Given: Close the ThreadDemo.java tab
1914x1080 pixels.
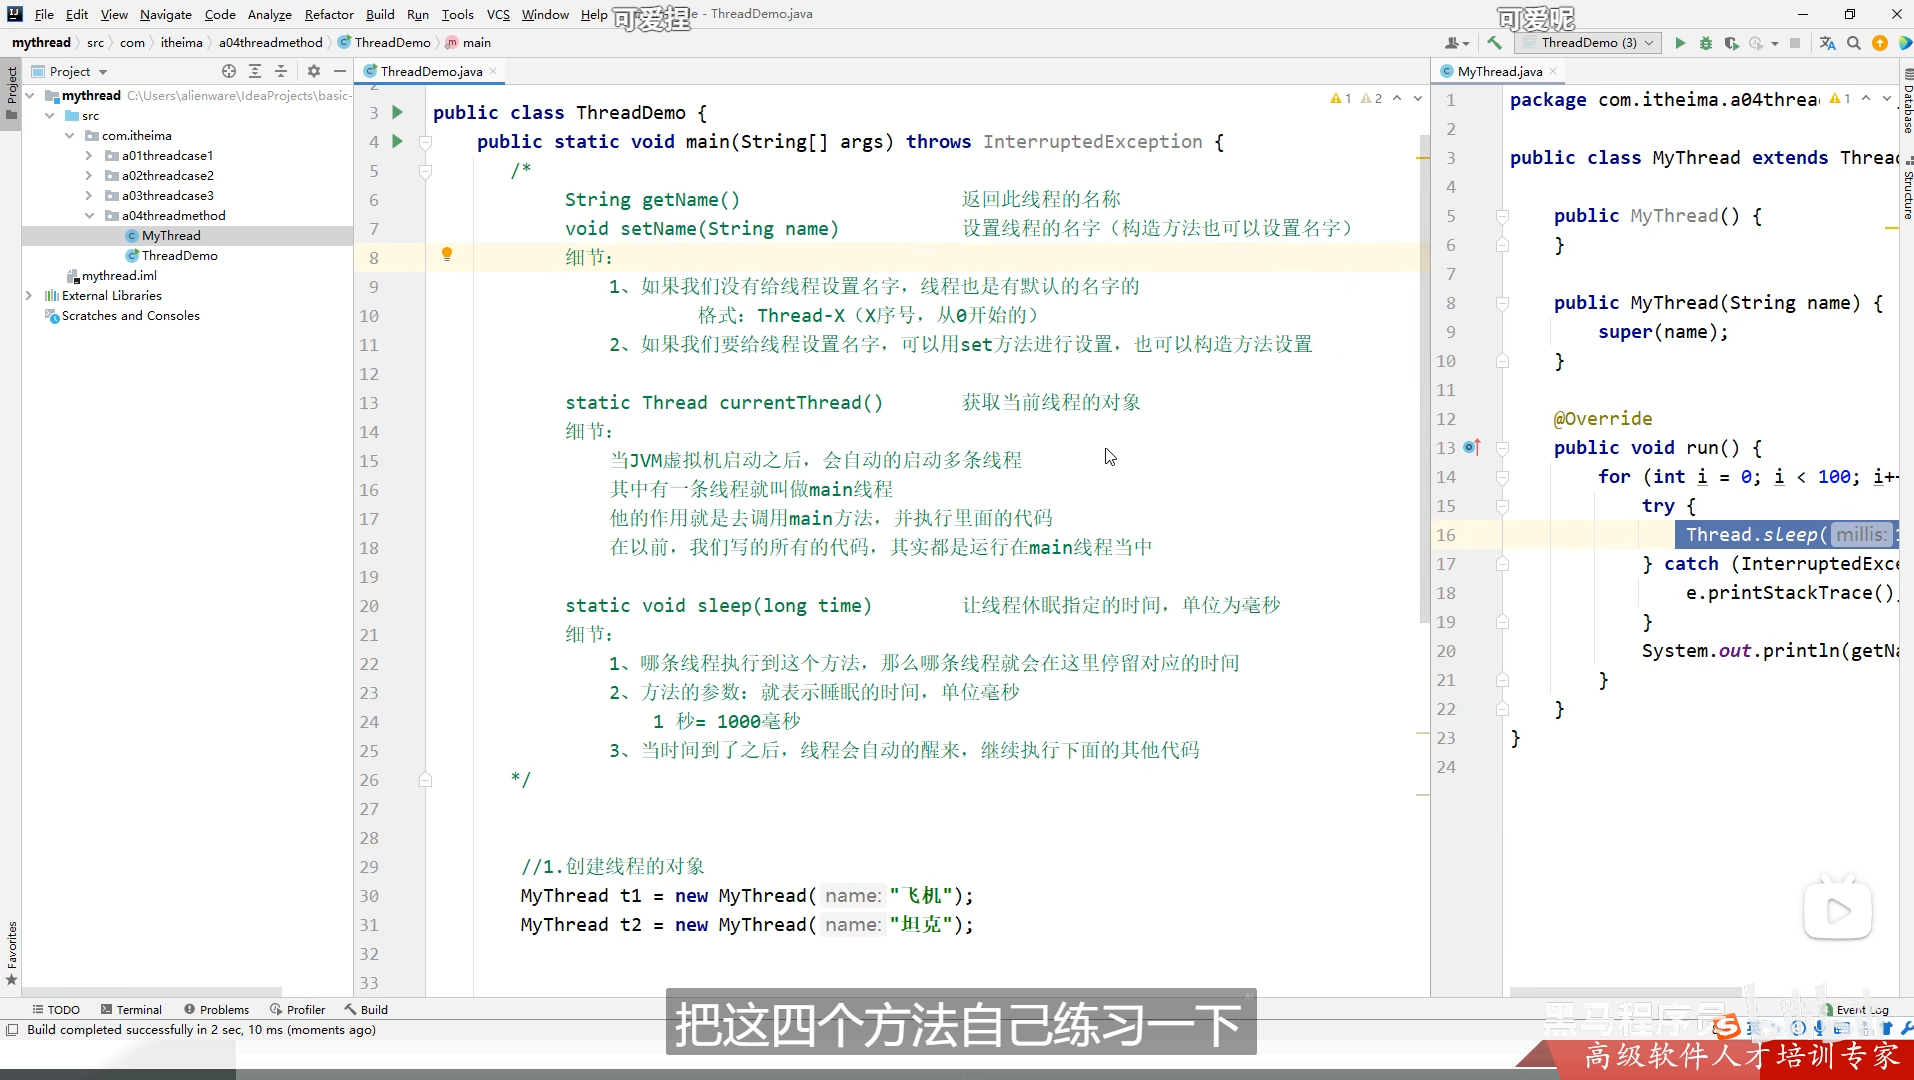Looking at the screenshot, I should (x=494, y=71).
